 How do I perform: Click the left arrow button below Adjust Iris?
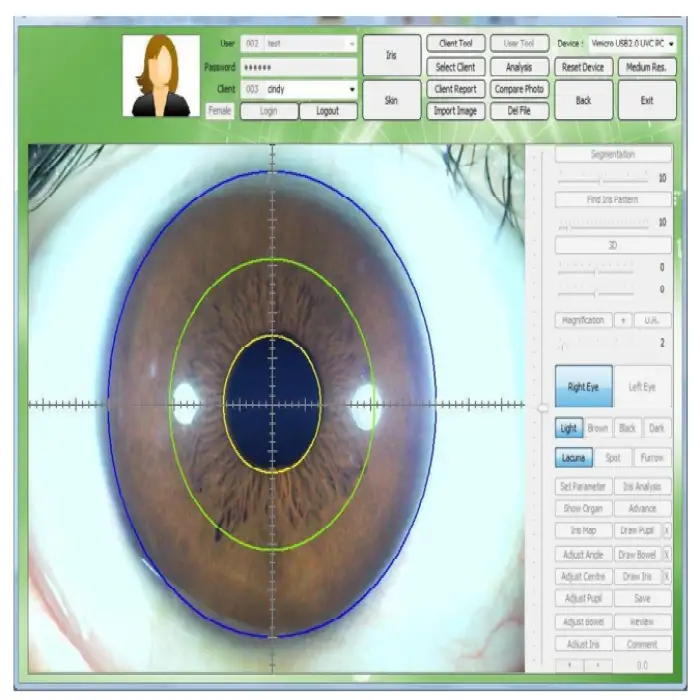(569, 665)
